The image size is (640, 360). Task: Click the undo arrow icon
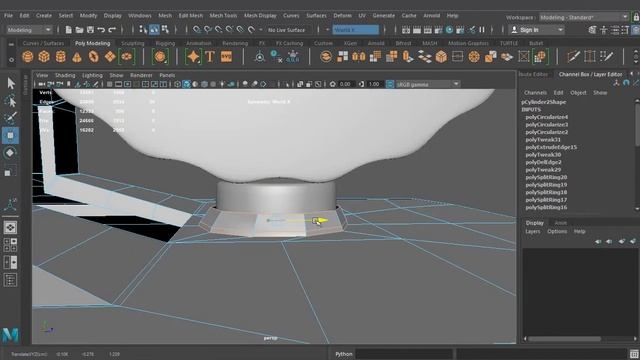[x=101, y=30]
